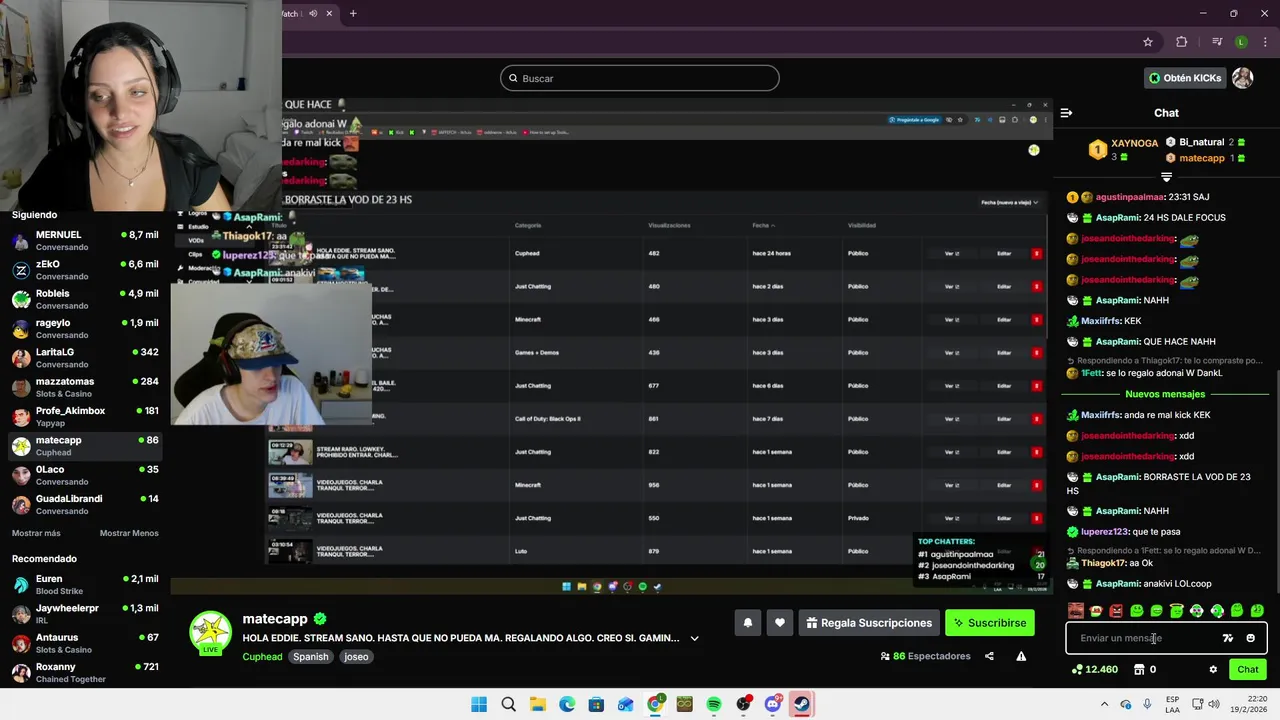Viewport: 1280px width, 720px height.
Task: Open Euren in Recomendado list
Action: (85, 585)
